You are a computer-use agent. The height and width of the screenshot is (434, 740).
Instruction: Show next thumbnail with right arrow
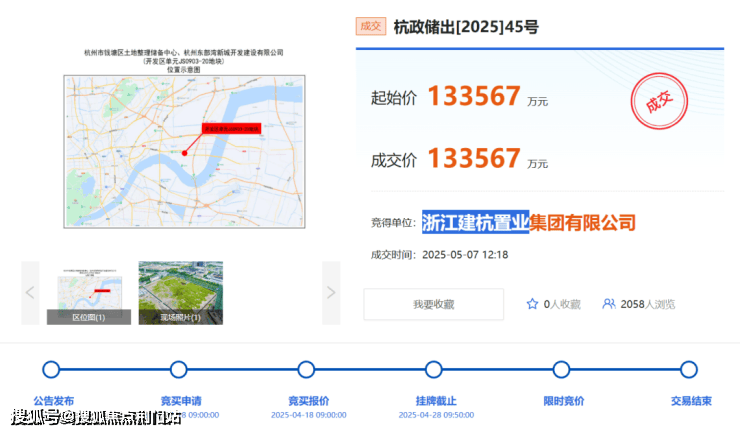pos(331,292)
